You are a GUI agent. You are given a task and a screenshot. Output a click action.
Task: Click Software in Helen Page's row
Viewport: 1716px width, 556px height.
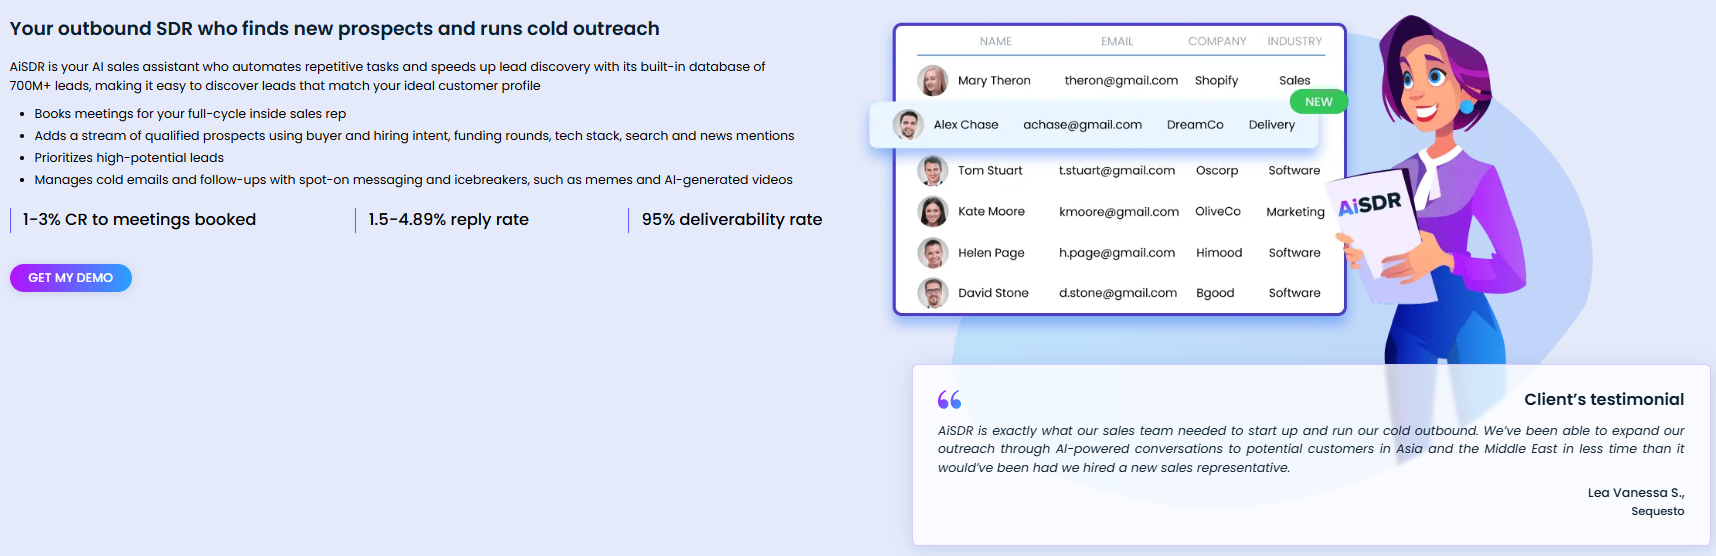click(x=1294, y=253)
